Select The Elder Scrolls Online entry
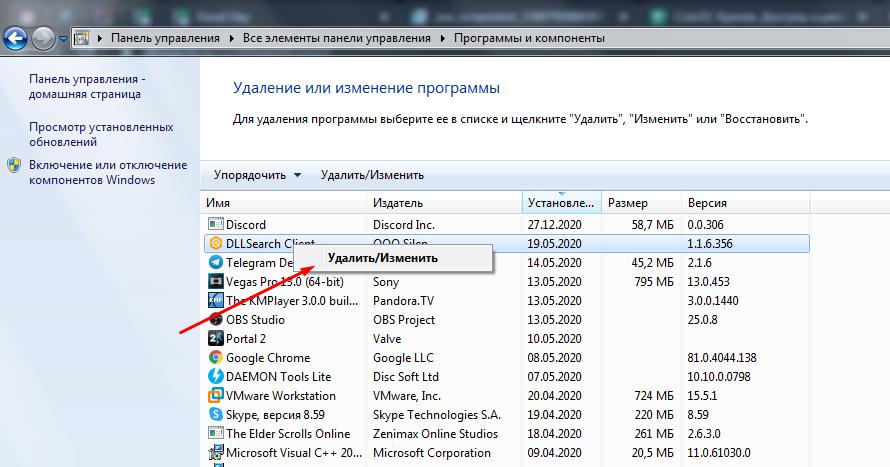 [288, 434]
